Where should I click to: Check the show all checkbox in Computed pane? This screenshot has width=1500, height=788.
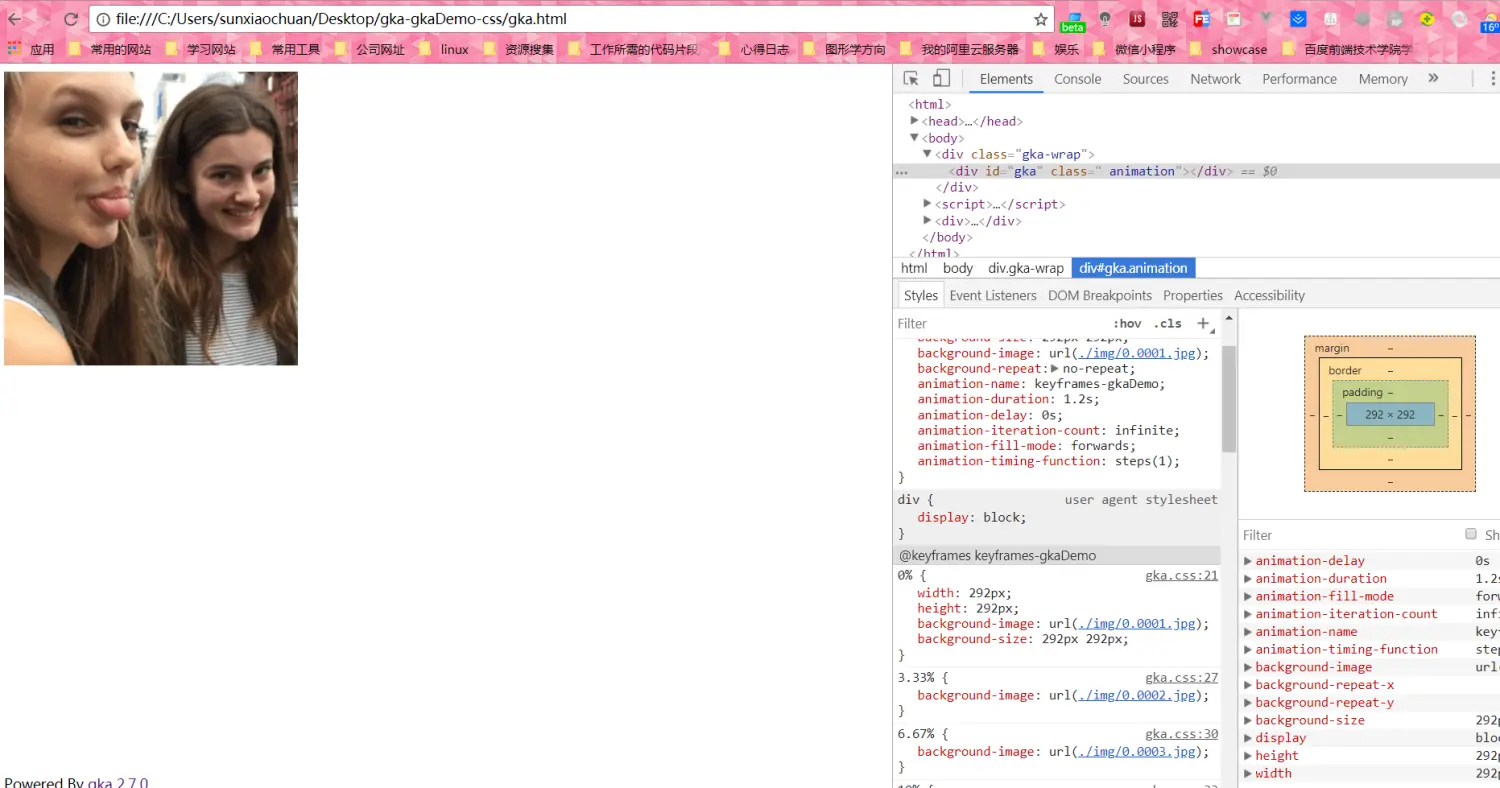coord(1470,534)
